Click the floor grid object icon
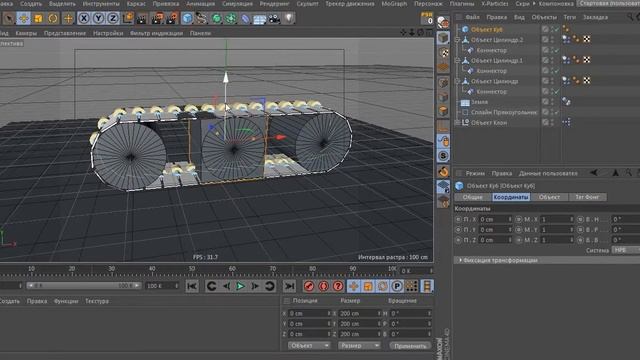This screenshot has height=360, width=640. [260, 18]
